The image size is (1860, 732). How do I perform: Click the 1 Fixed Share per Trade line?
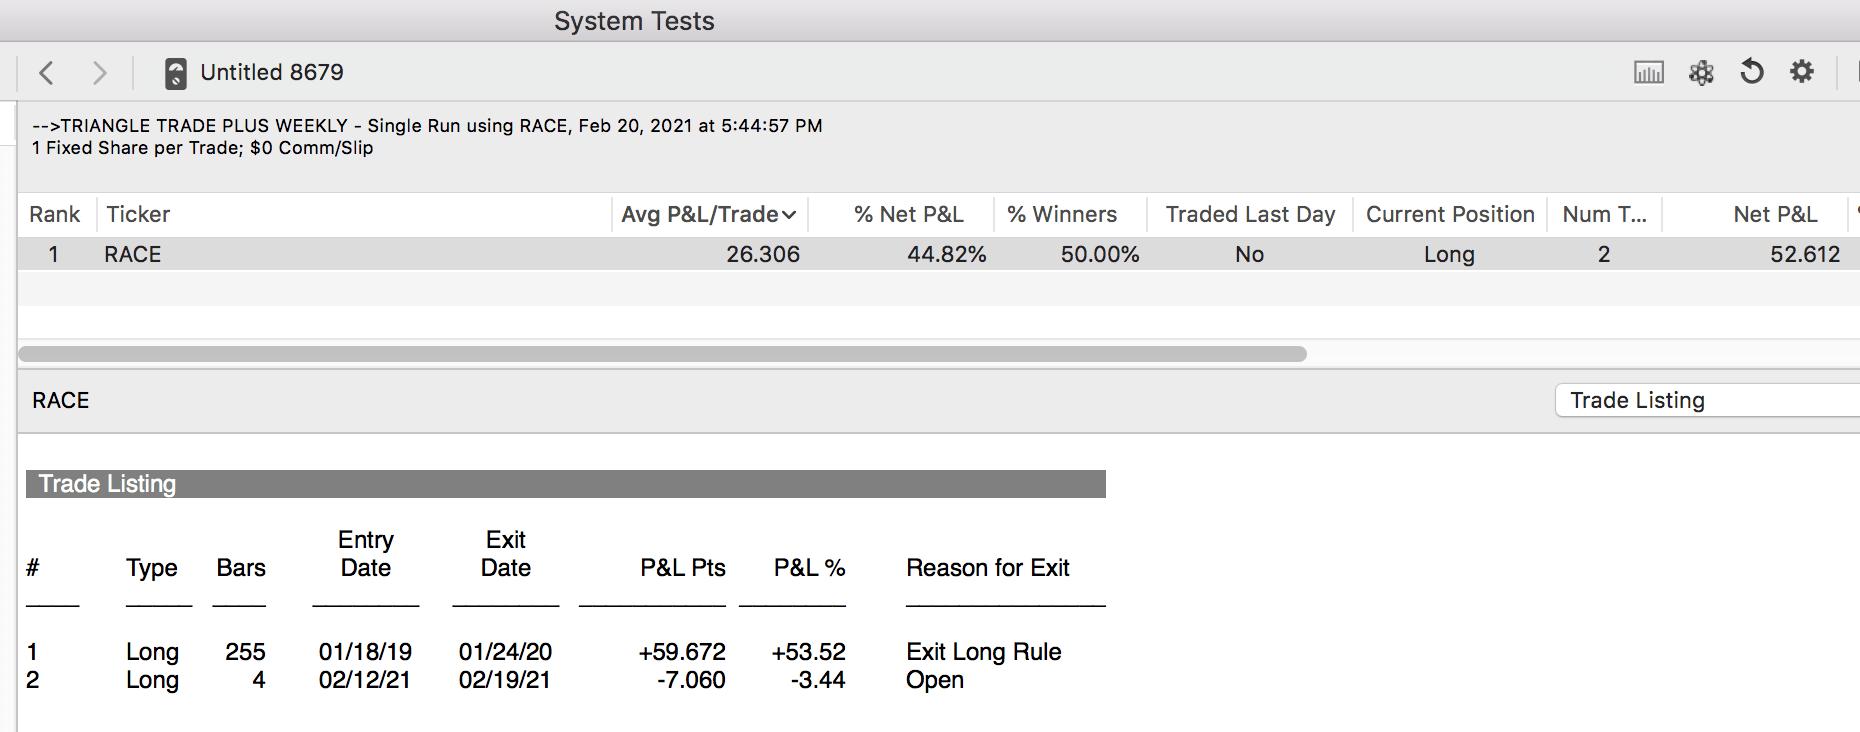[x=203, y=148]
